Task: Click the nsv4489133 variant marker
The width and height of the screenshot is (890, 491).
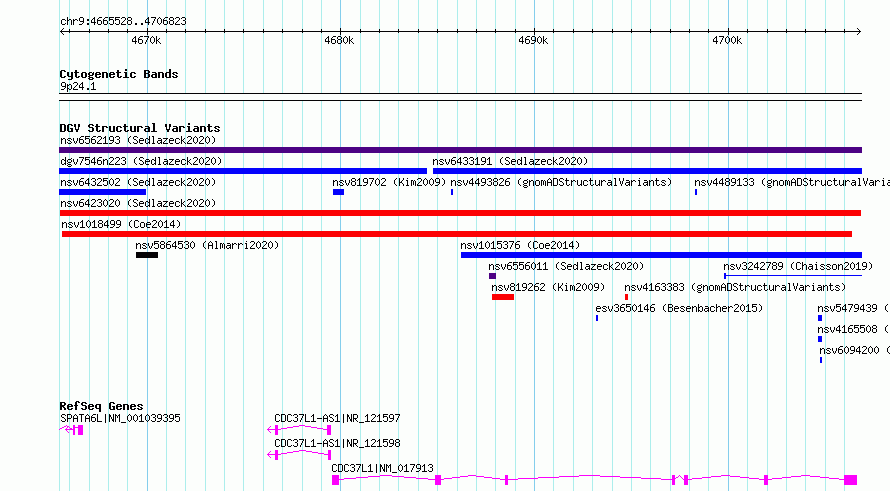Action: pyautogui.click(x=696, y=192)
